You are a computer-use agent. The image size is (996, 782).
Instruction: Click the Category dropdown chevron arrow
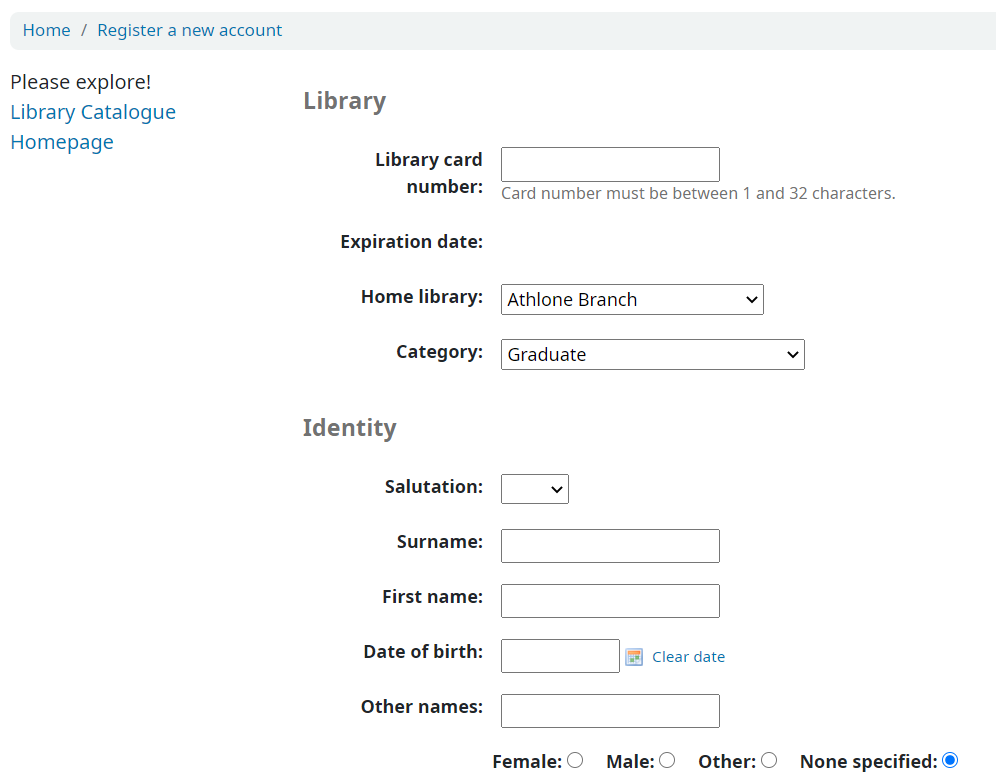[x=793, y=354]
